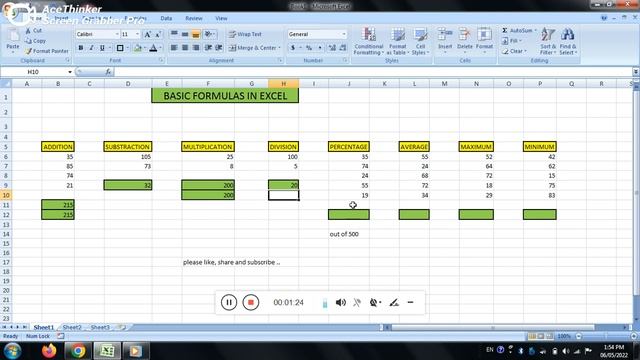640x360 pixels.
Task: Toggle Middle Align
Action: pos(185,34)
